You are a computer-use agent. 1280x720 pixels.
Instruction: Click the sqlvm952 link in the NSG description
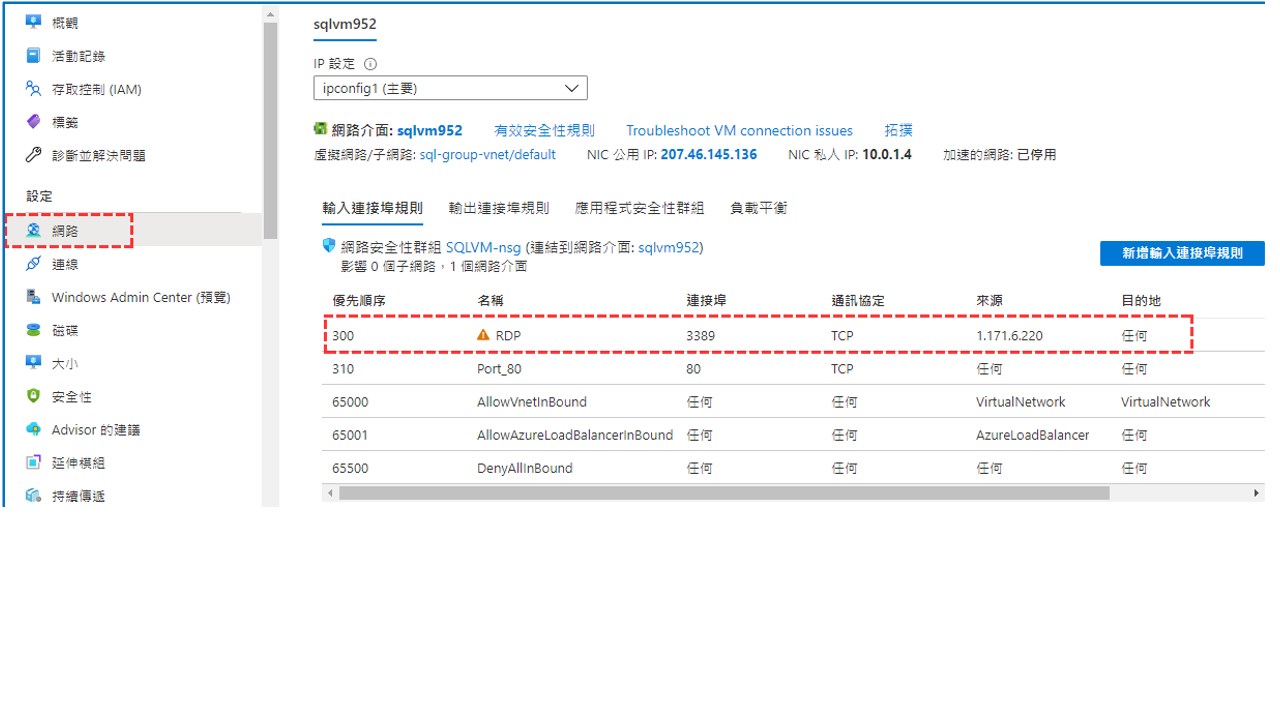click(x=668, y=247)
